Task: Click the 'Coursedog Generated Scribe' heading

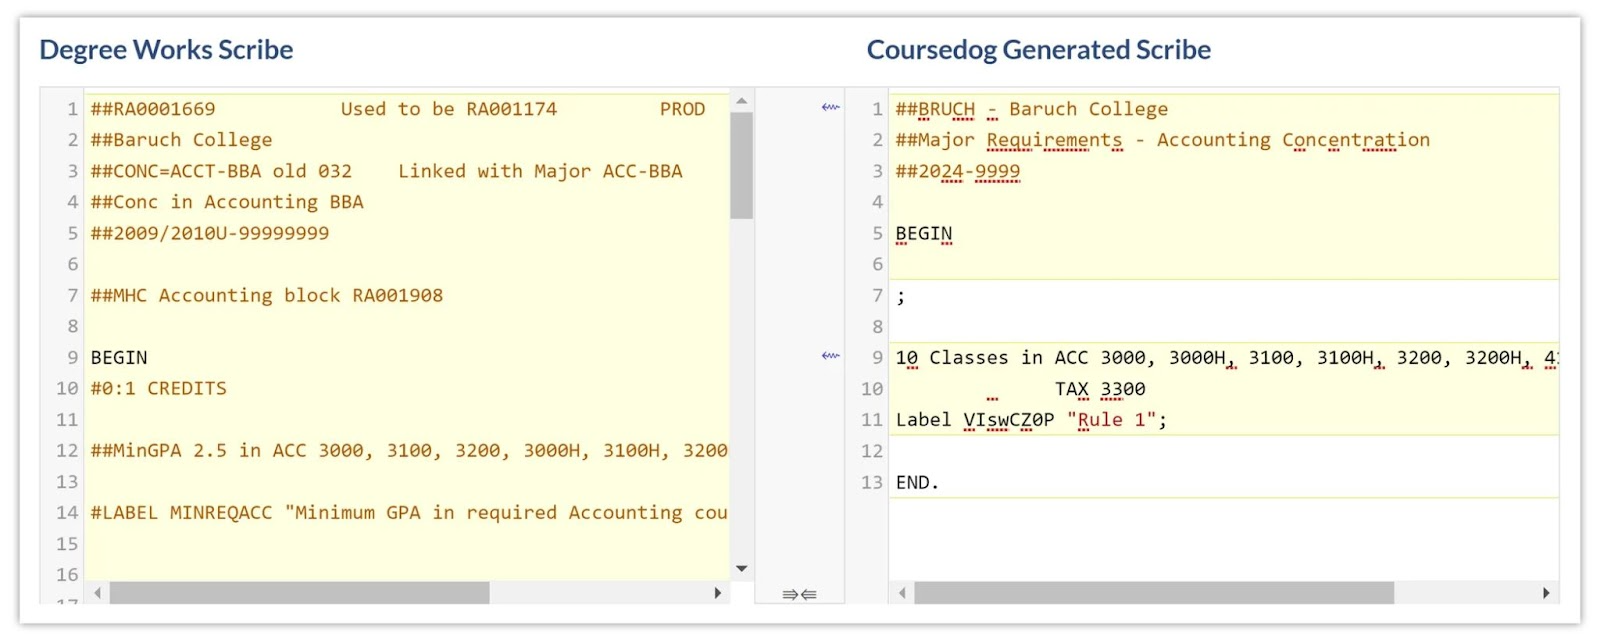Action: coord(1039,50)
